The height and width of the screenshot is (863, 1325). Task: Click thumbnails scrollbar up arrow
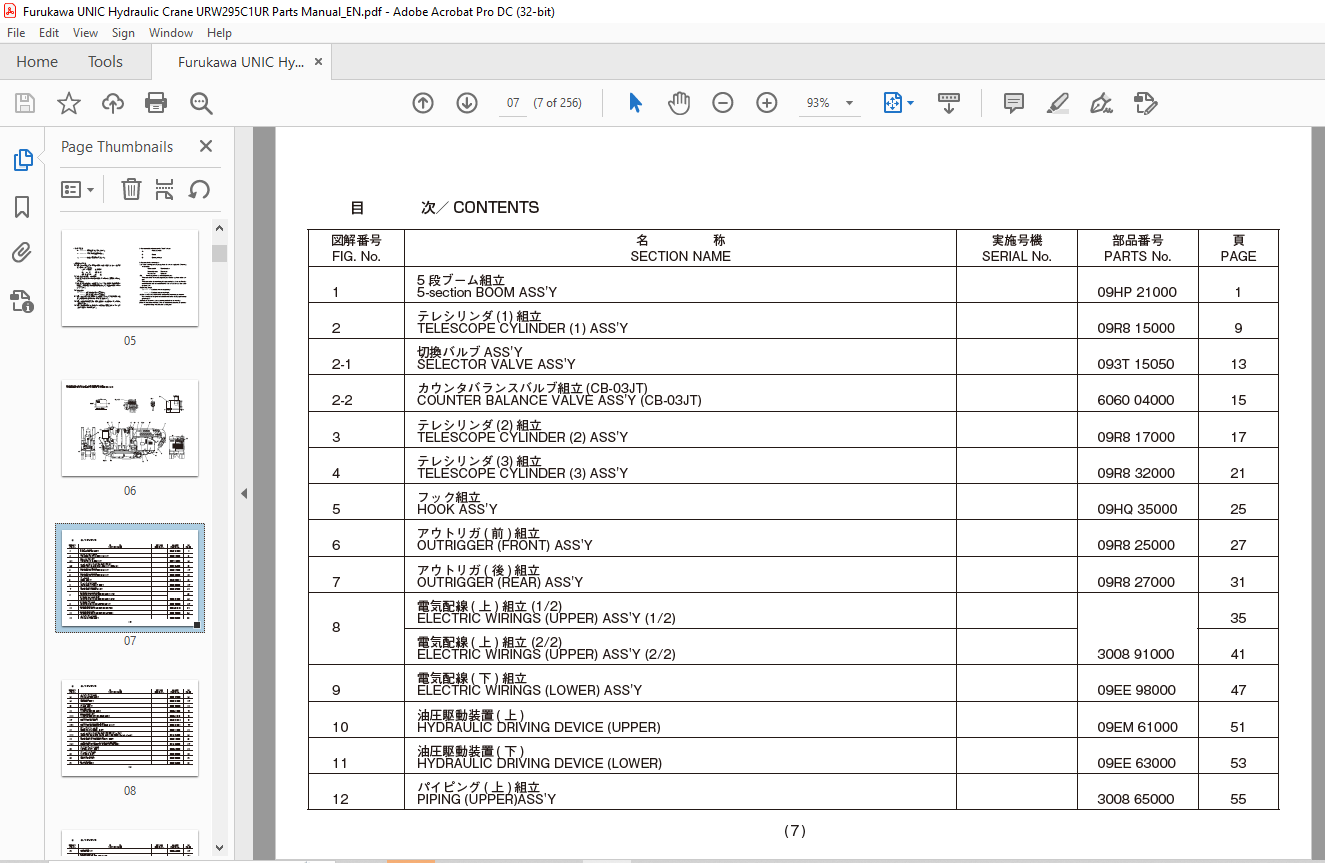pos(219,229)
